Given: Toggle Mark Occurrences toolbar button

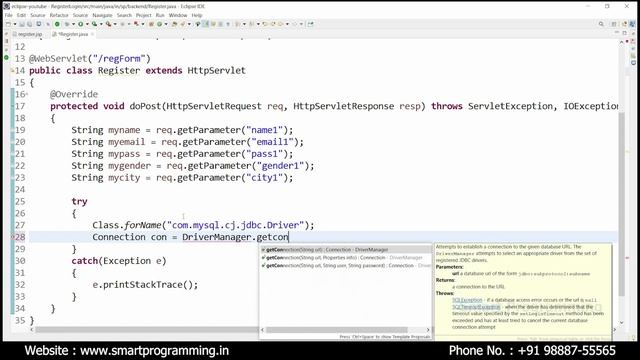Looking at the screenshot, I should [205, 24].
